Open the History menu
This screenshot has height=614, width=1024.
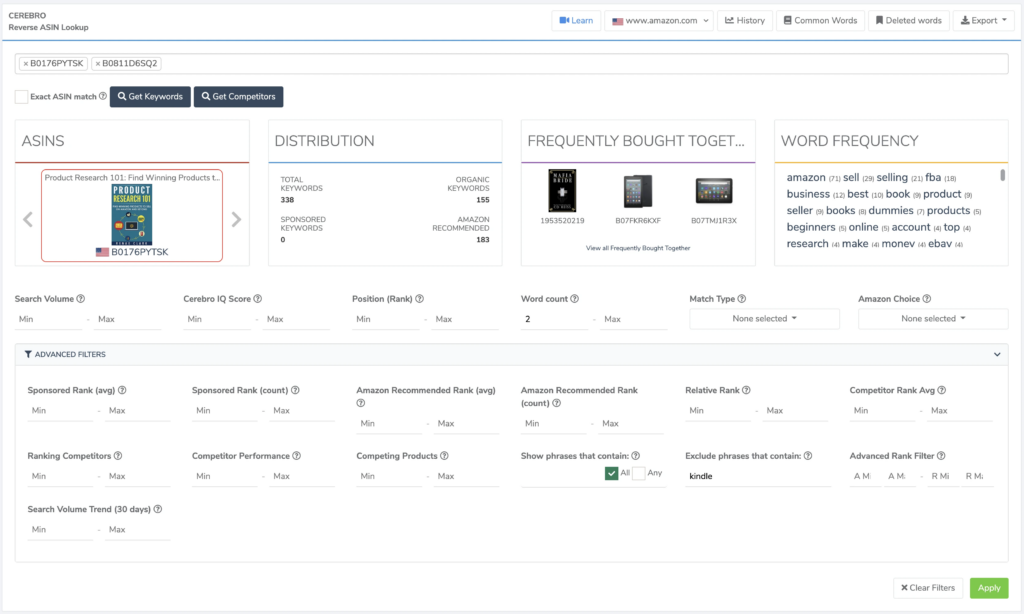coord(745,21)
